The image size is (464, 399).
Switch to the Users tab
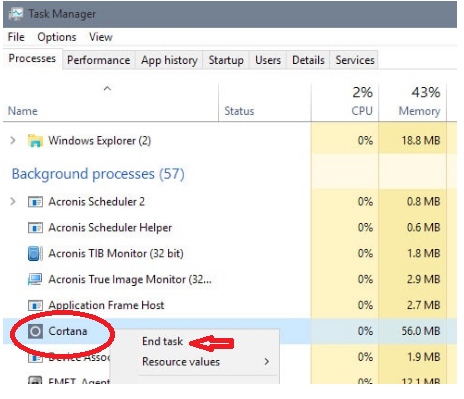click(x=268, y=60)
